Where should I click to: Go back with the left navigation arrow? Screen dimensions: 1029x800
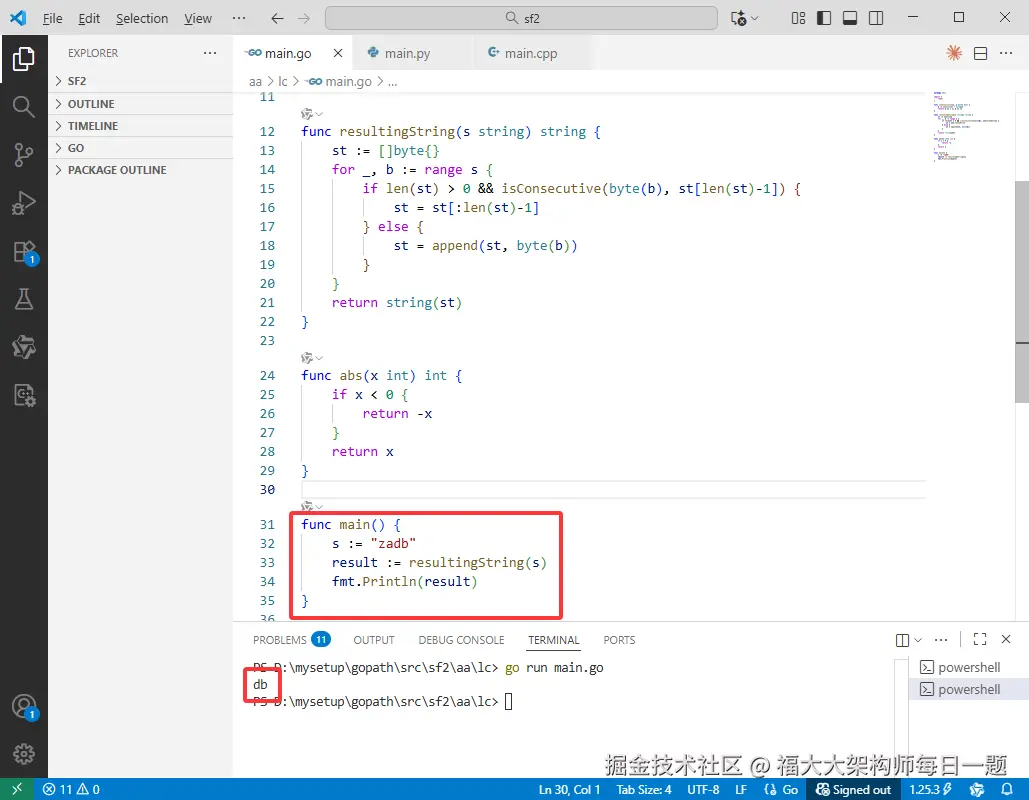pos(277,18)
